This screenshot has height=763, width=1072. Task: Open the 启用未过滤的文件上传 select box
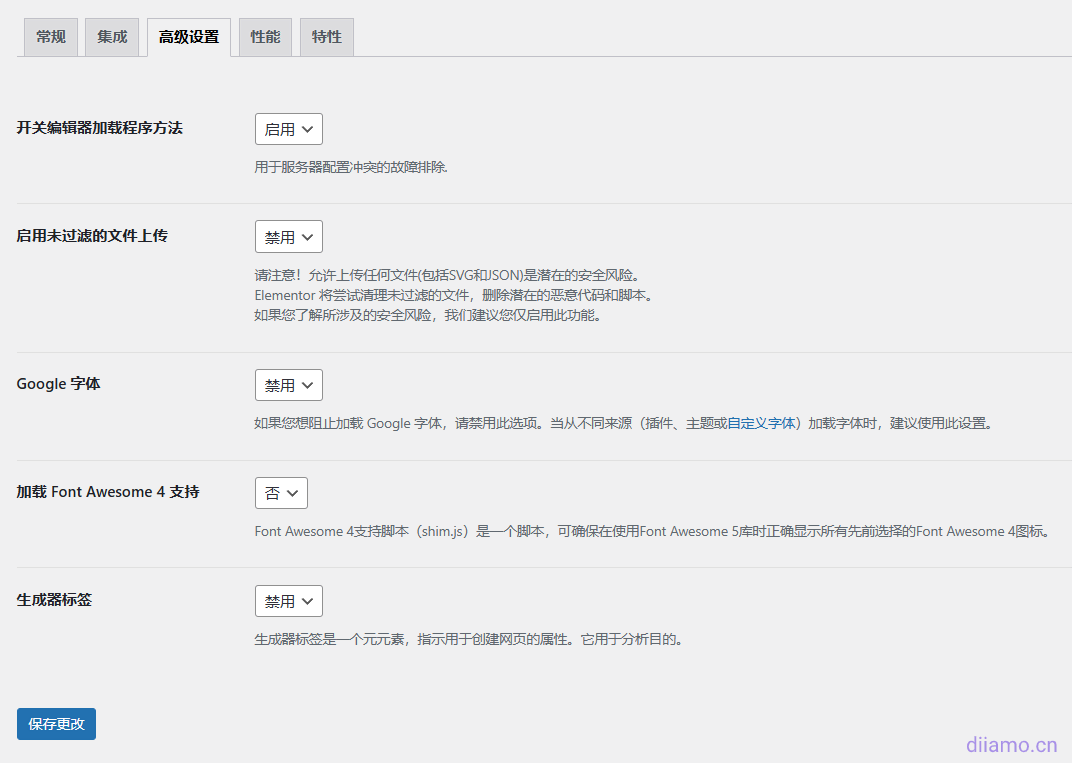[x=288, y=236]
